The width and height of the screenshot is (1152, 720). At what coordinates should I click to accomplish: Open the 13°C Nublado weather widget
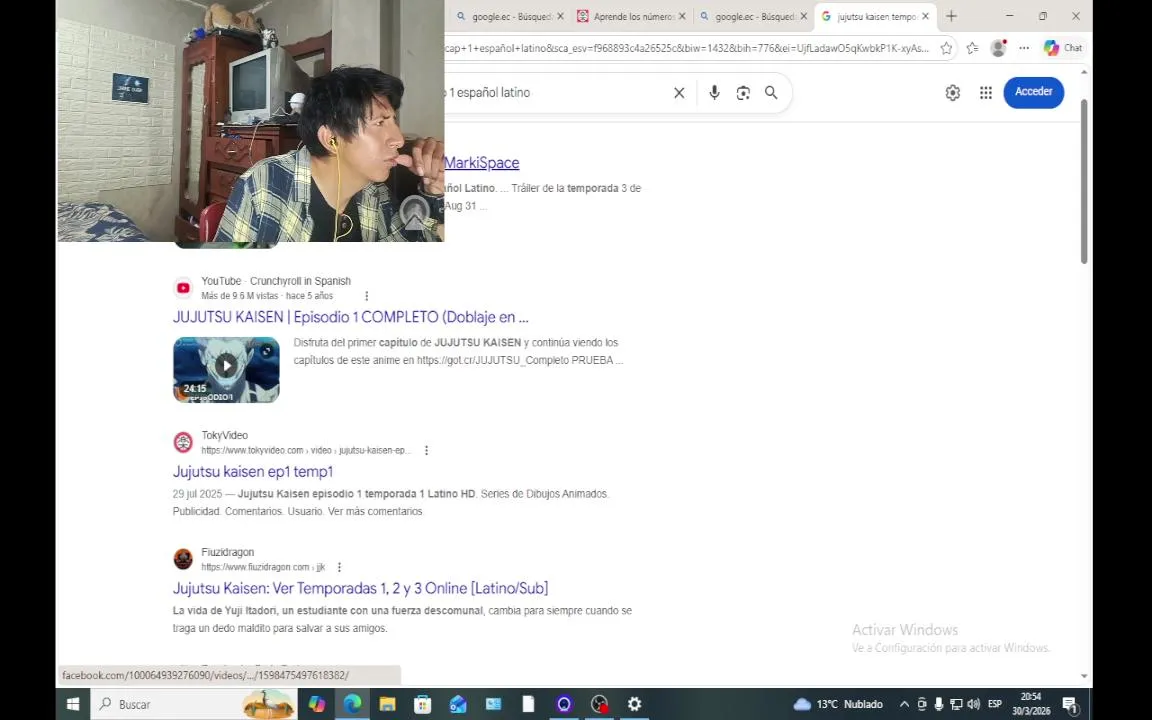pyautogui.click(x=838, y=704)
